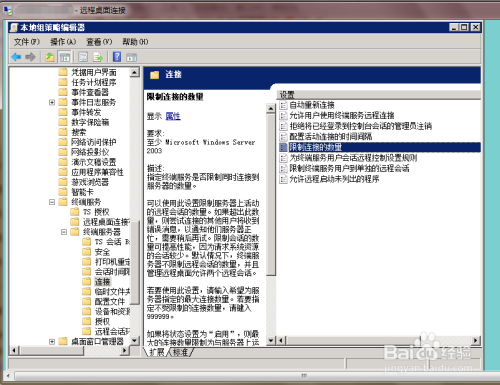
Task: Select 临时文件夹 in the tree
Action: (112, 292)
